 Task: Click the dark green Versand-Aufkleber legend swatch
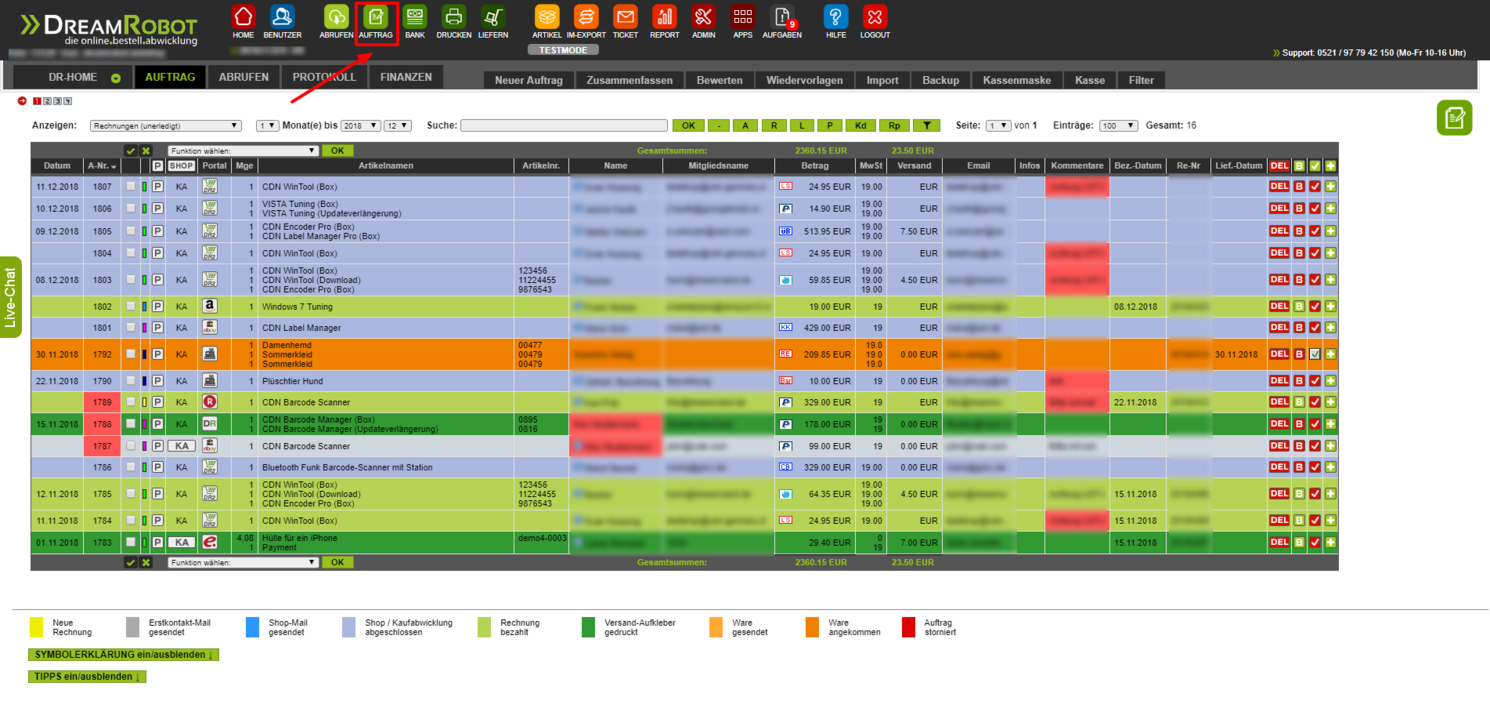(588, 627)
